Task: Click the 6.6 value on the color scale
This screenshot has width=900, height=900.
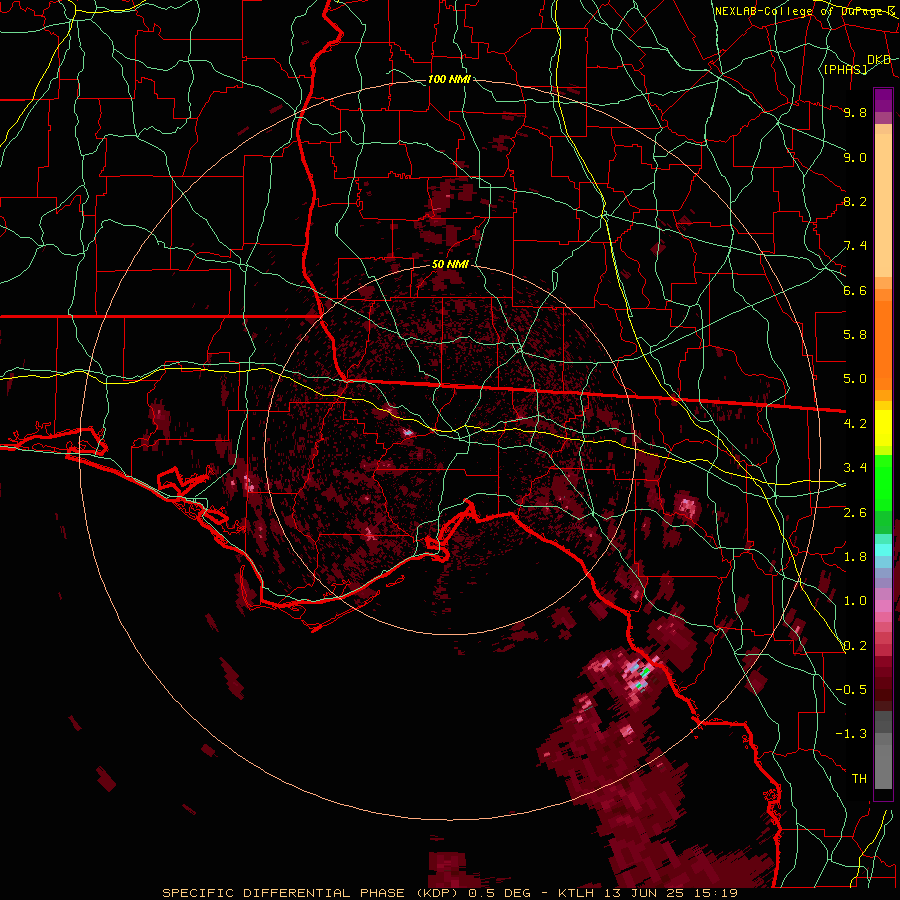Action: (x=855, y=290)
